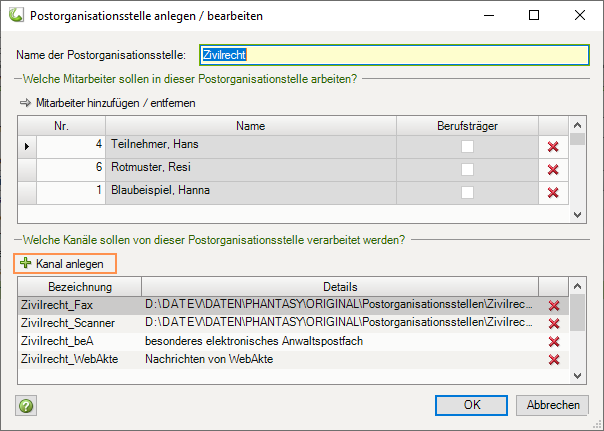This screenshot has width=604, height=431.
Task: Toggle Berufsträger checkbox for Teilnehmer, Hans
Action: pyautogui.click(x=467, y=147)
